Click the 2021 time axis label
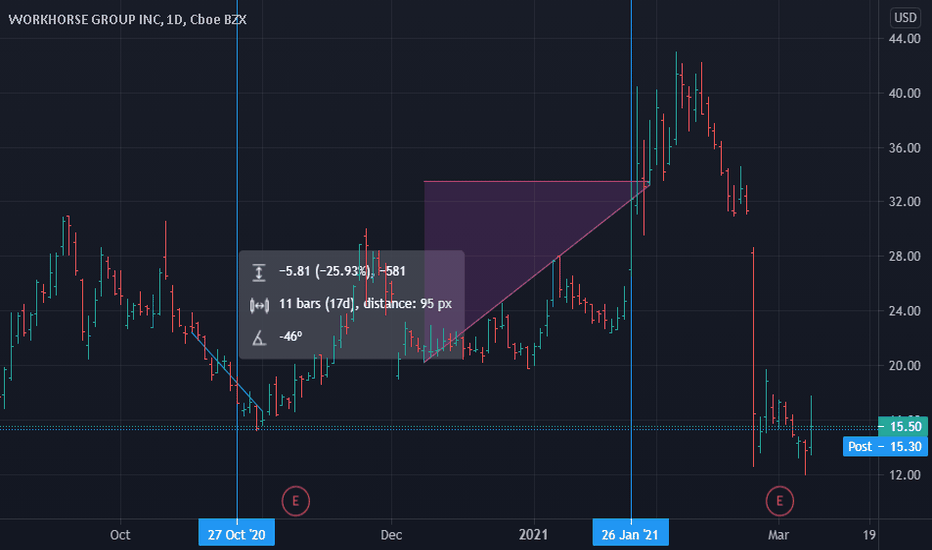The image size is (932, 550). click(x=533, y=535)
